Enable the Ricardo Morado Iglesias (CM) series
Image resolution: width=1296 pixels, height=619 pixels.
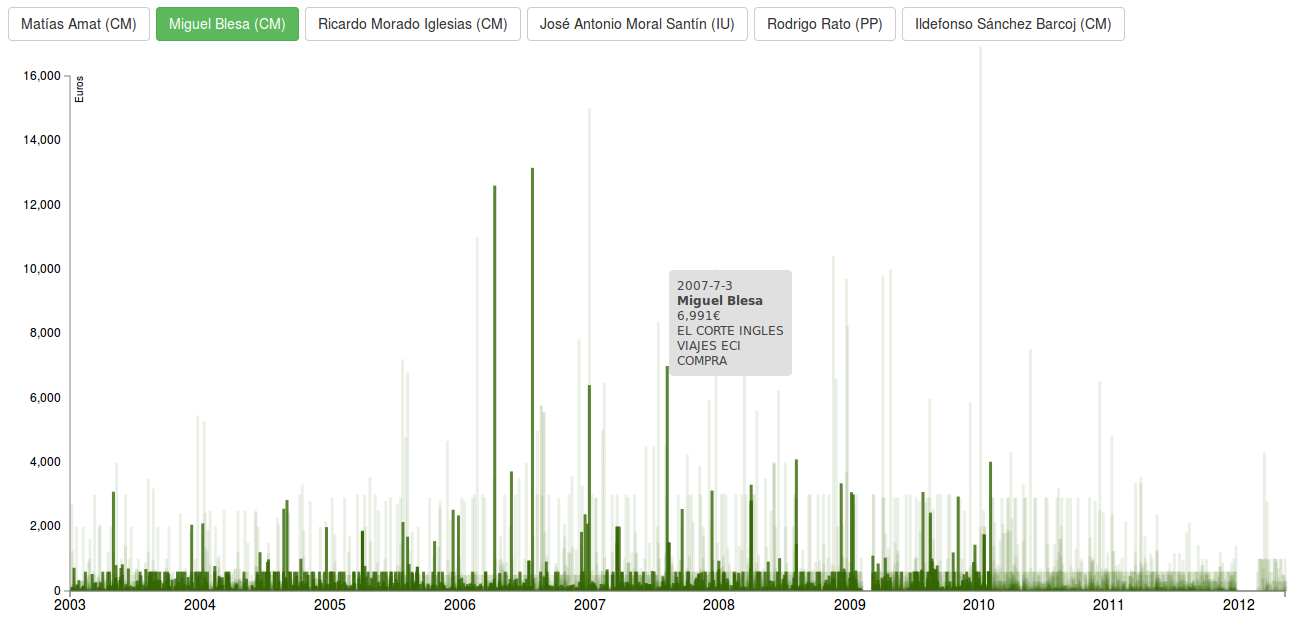coord(412,24)
